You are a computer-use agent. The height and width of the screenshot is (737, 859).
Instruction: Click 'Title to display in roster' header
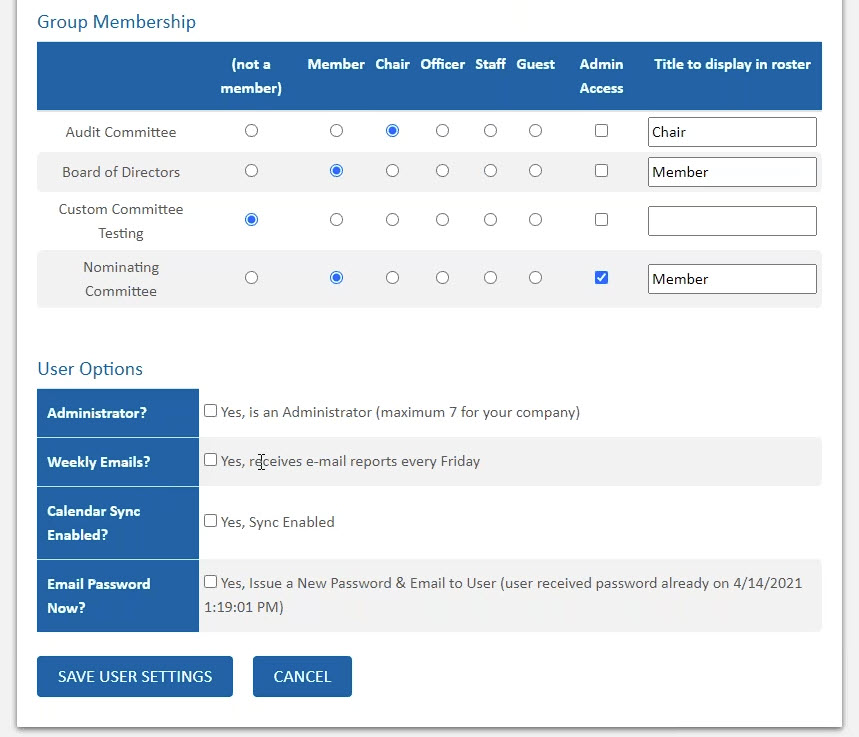pos(732,64)
